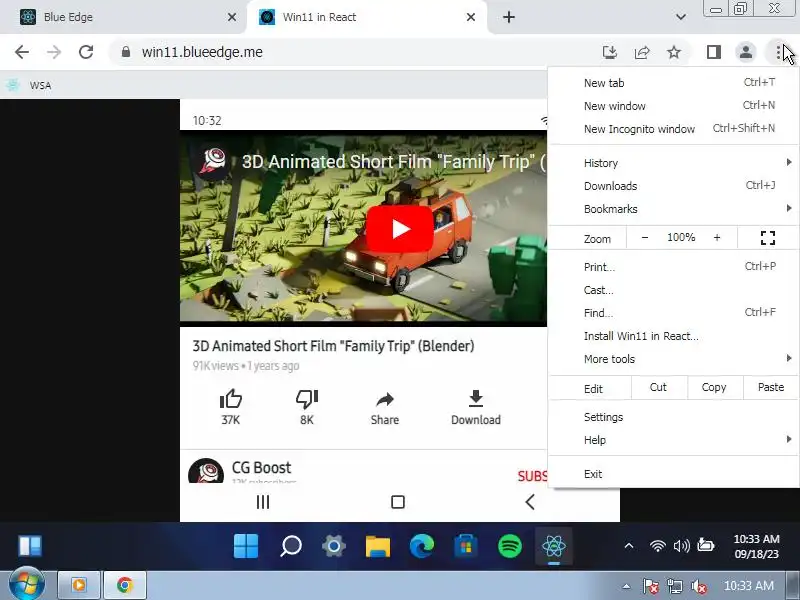This screenshot has width=800, height=600.
Task: Click Cut in the Edit row
Action: (659, 387)
